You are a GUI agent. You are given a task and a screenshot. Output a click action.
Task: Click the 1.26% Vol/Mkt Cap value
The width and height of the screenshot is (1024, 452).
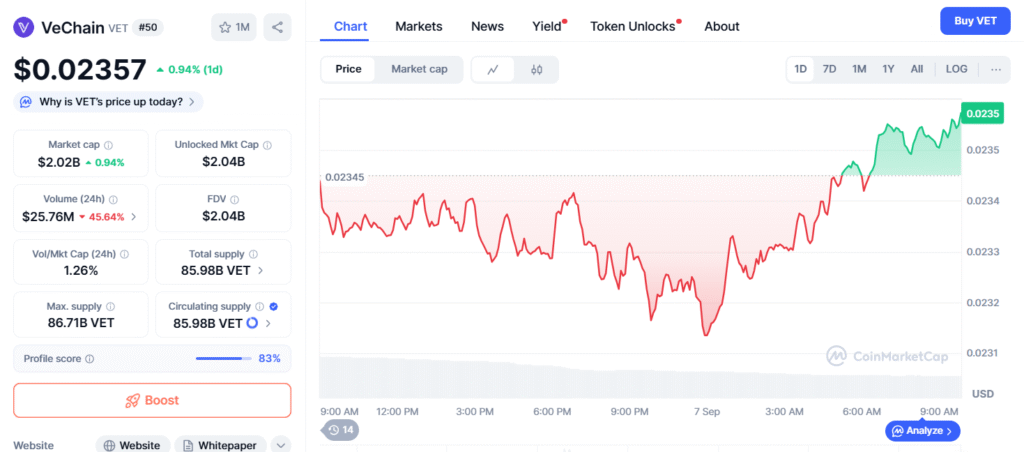(x=81, y=270)
